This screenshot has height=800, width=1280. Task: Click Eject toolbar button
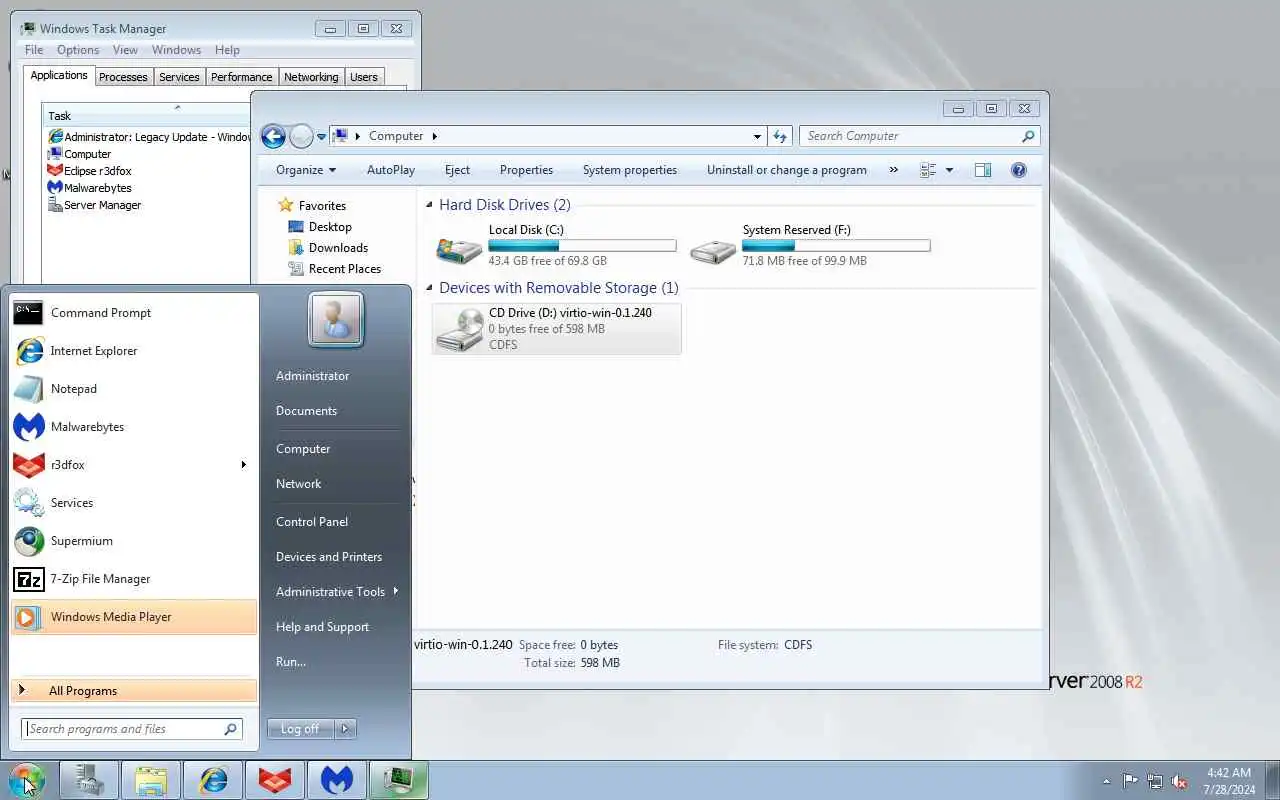(x=457, y=170)
